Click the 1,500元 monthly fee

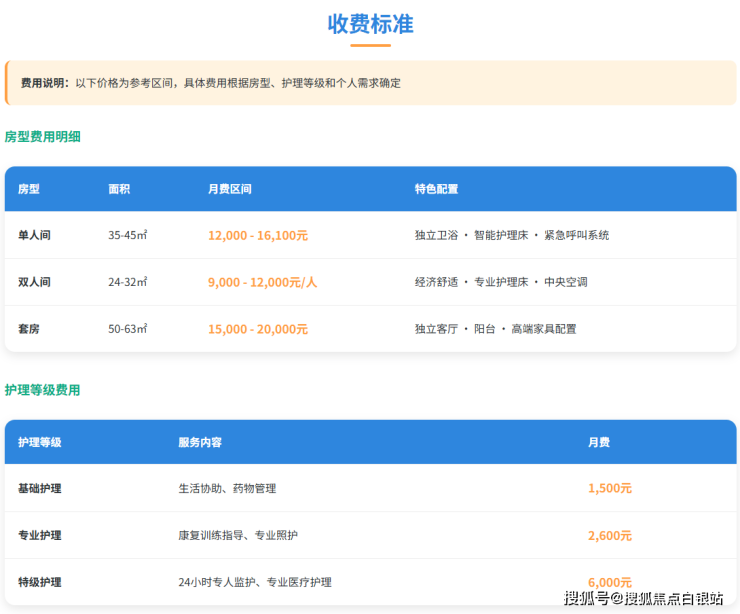[609, 488]
